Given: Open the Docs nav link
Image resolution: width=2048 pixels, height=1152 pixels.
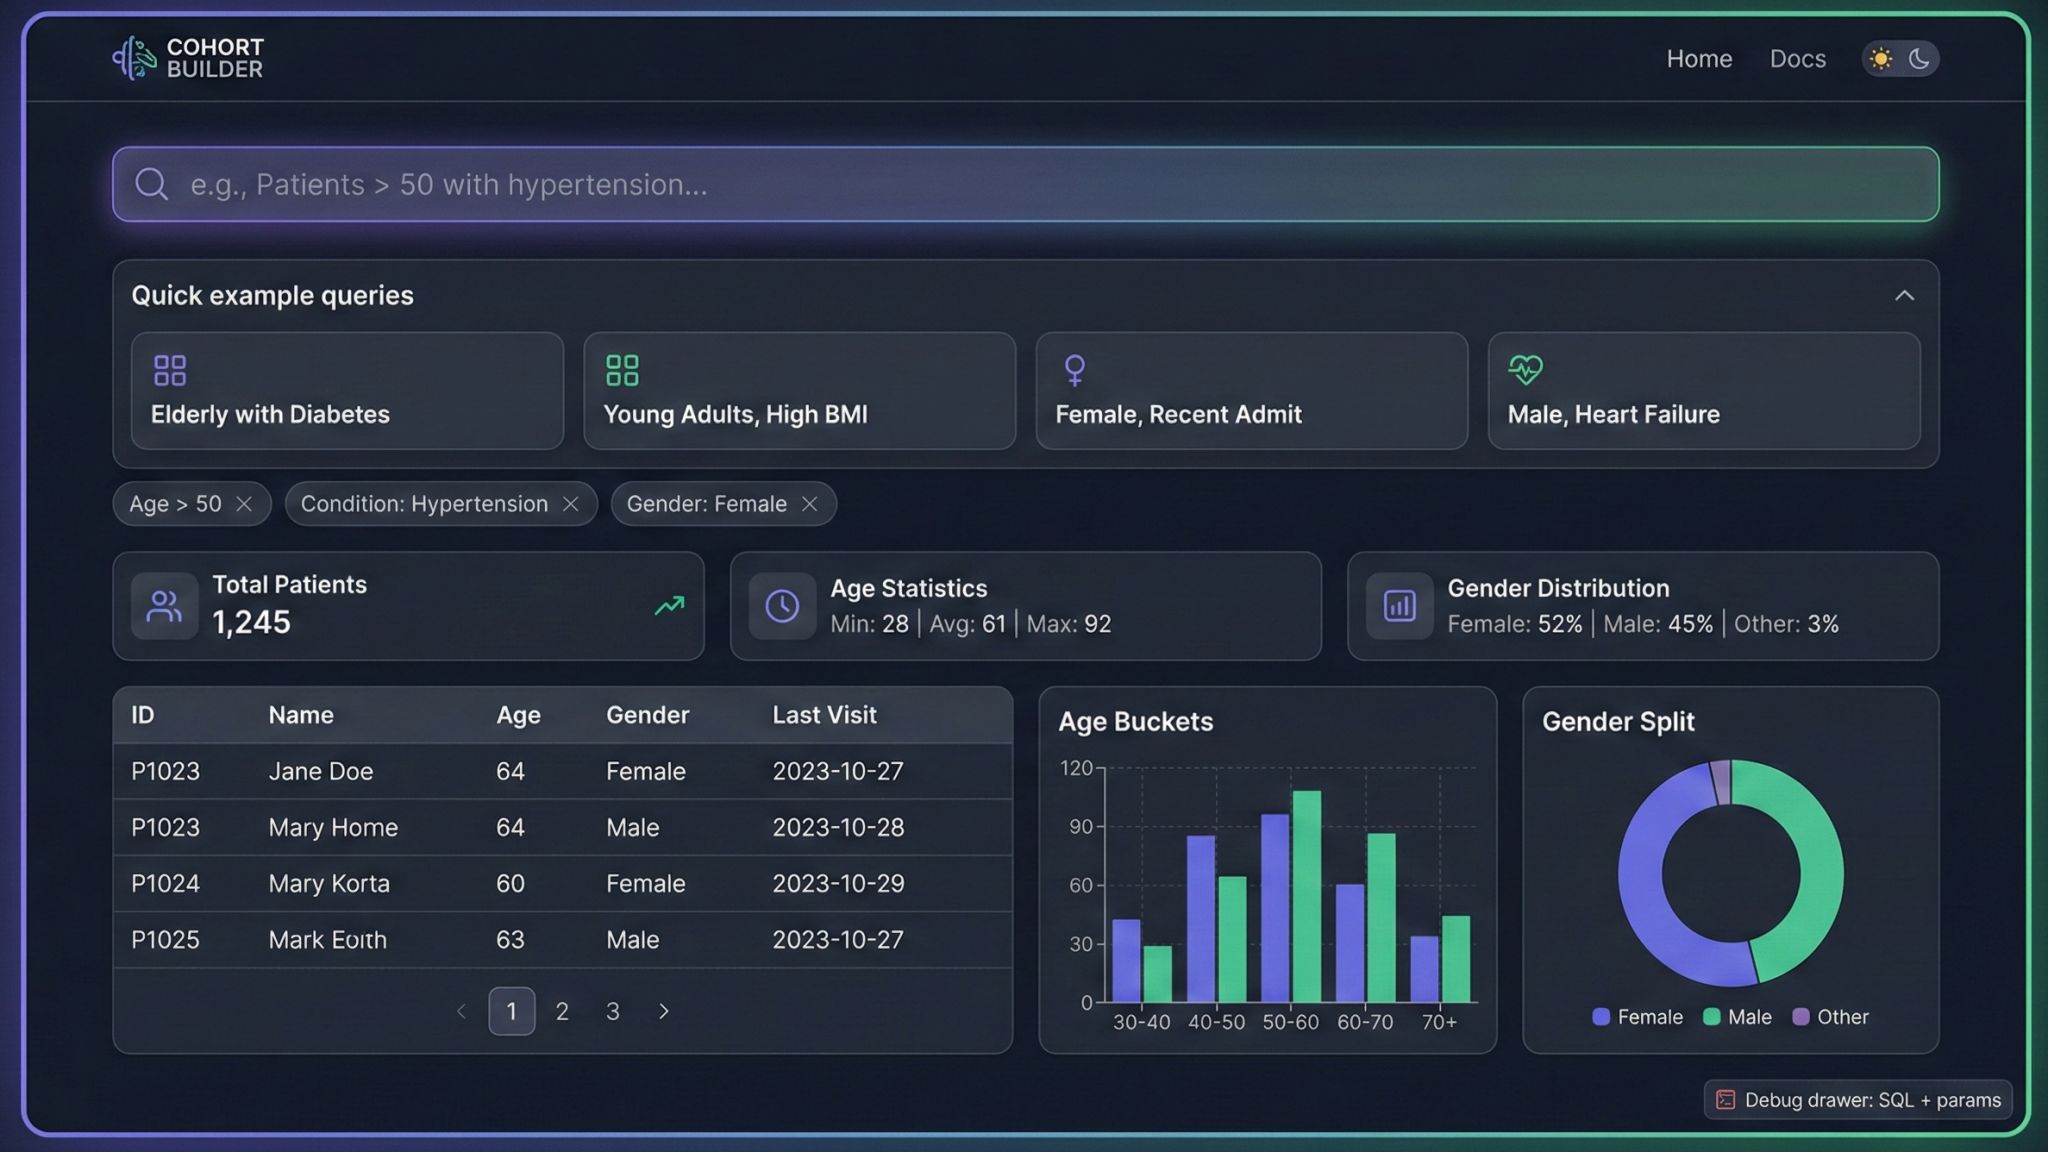Looking at the screenshot, I should click(1797, 59).
